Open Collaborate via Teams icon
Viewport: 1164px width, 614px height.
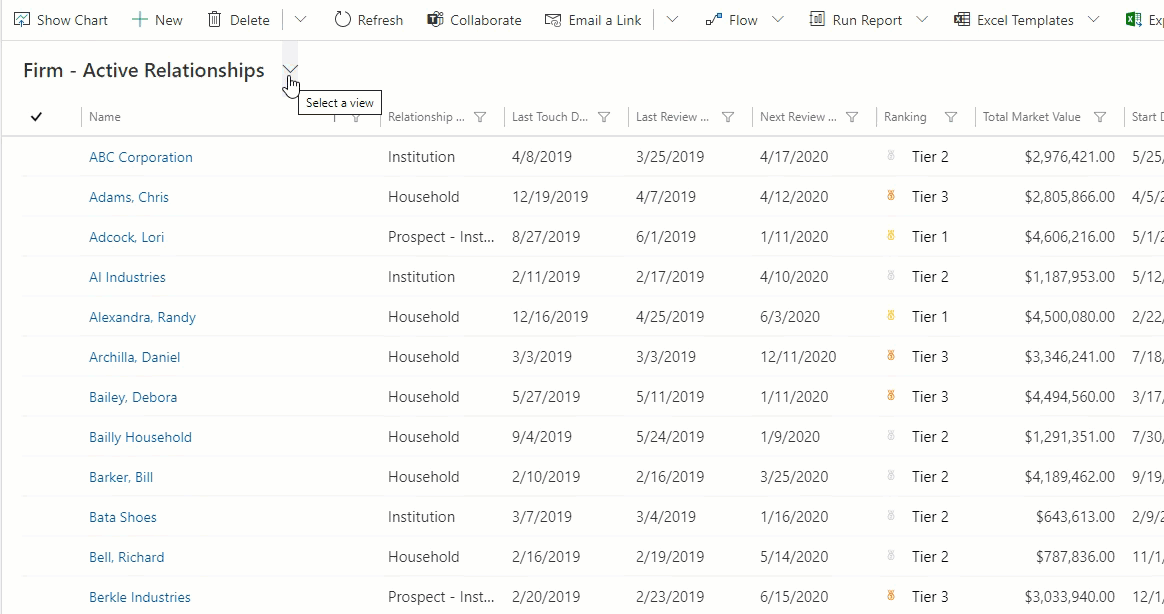[435, 20]
